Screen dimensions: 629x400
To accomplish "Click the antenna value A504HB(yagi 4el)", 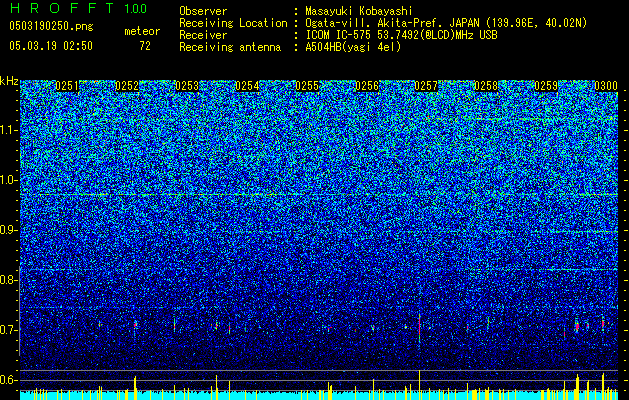I will (x=353, y=47).
